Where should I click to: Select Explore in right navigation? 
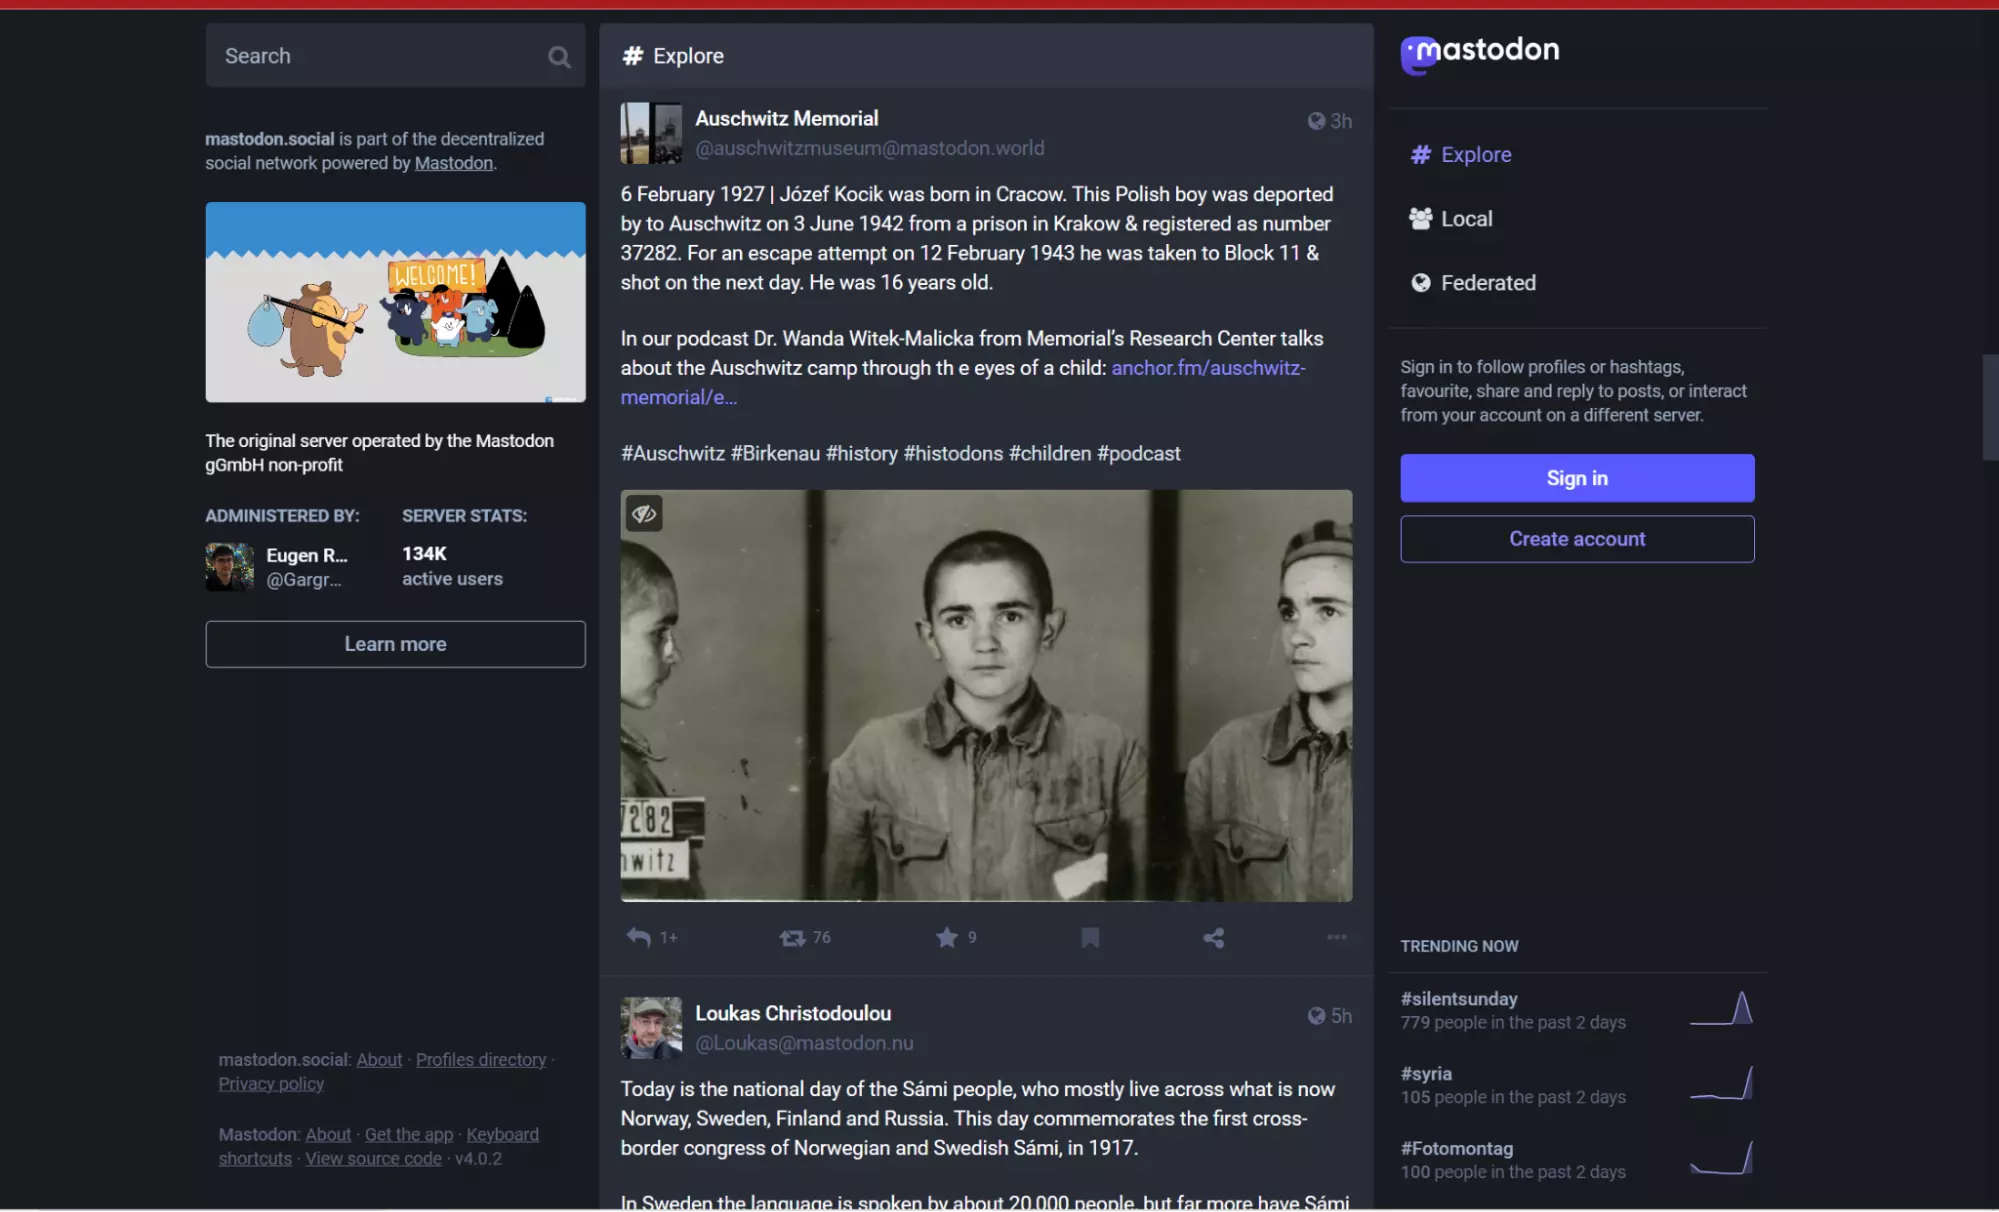(1475, 155)
